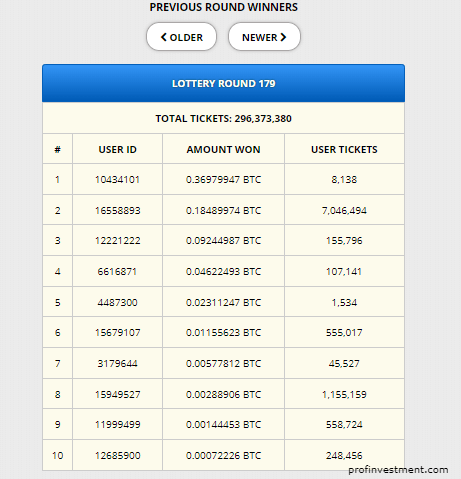Click the NEWER rounds button

click(x=264, y=37)
